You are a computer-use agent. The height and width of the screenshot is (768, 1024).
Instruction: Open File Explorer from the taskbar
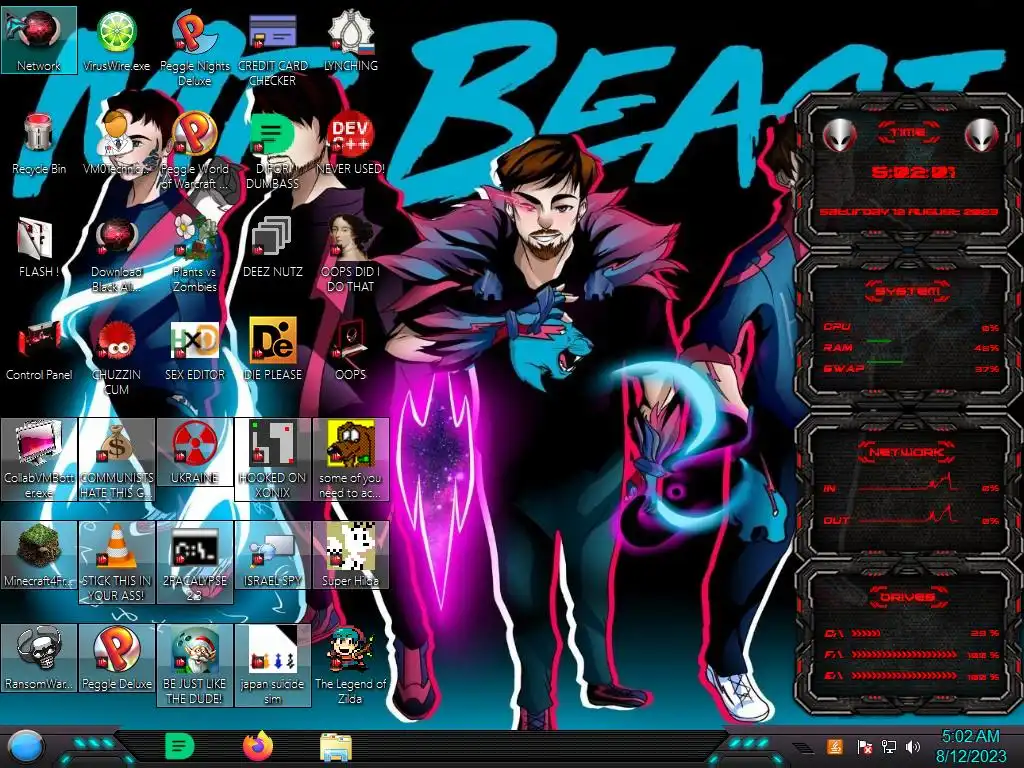[x=336, y=747]
